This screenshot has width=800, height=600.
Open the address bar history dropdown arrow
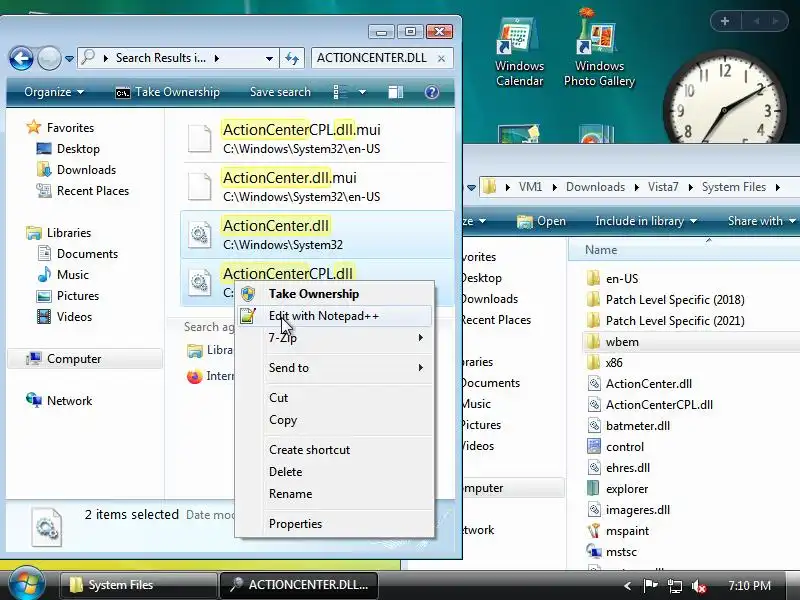pyautogui.click(x=269, y=59)
